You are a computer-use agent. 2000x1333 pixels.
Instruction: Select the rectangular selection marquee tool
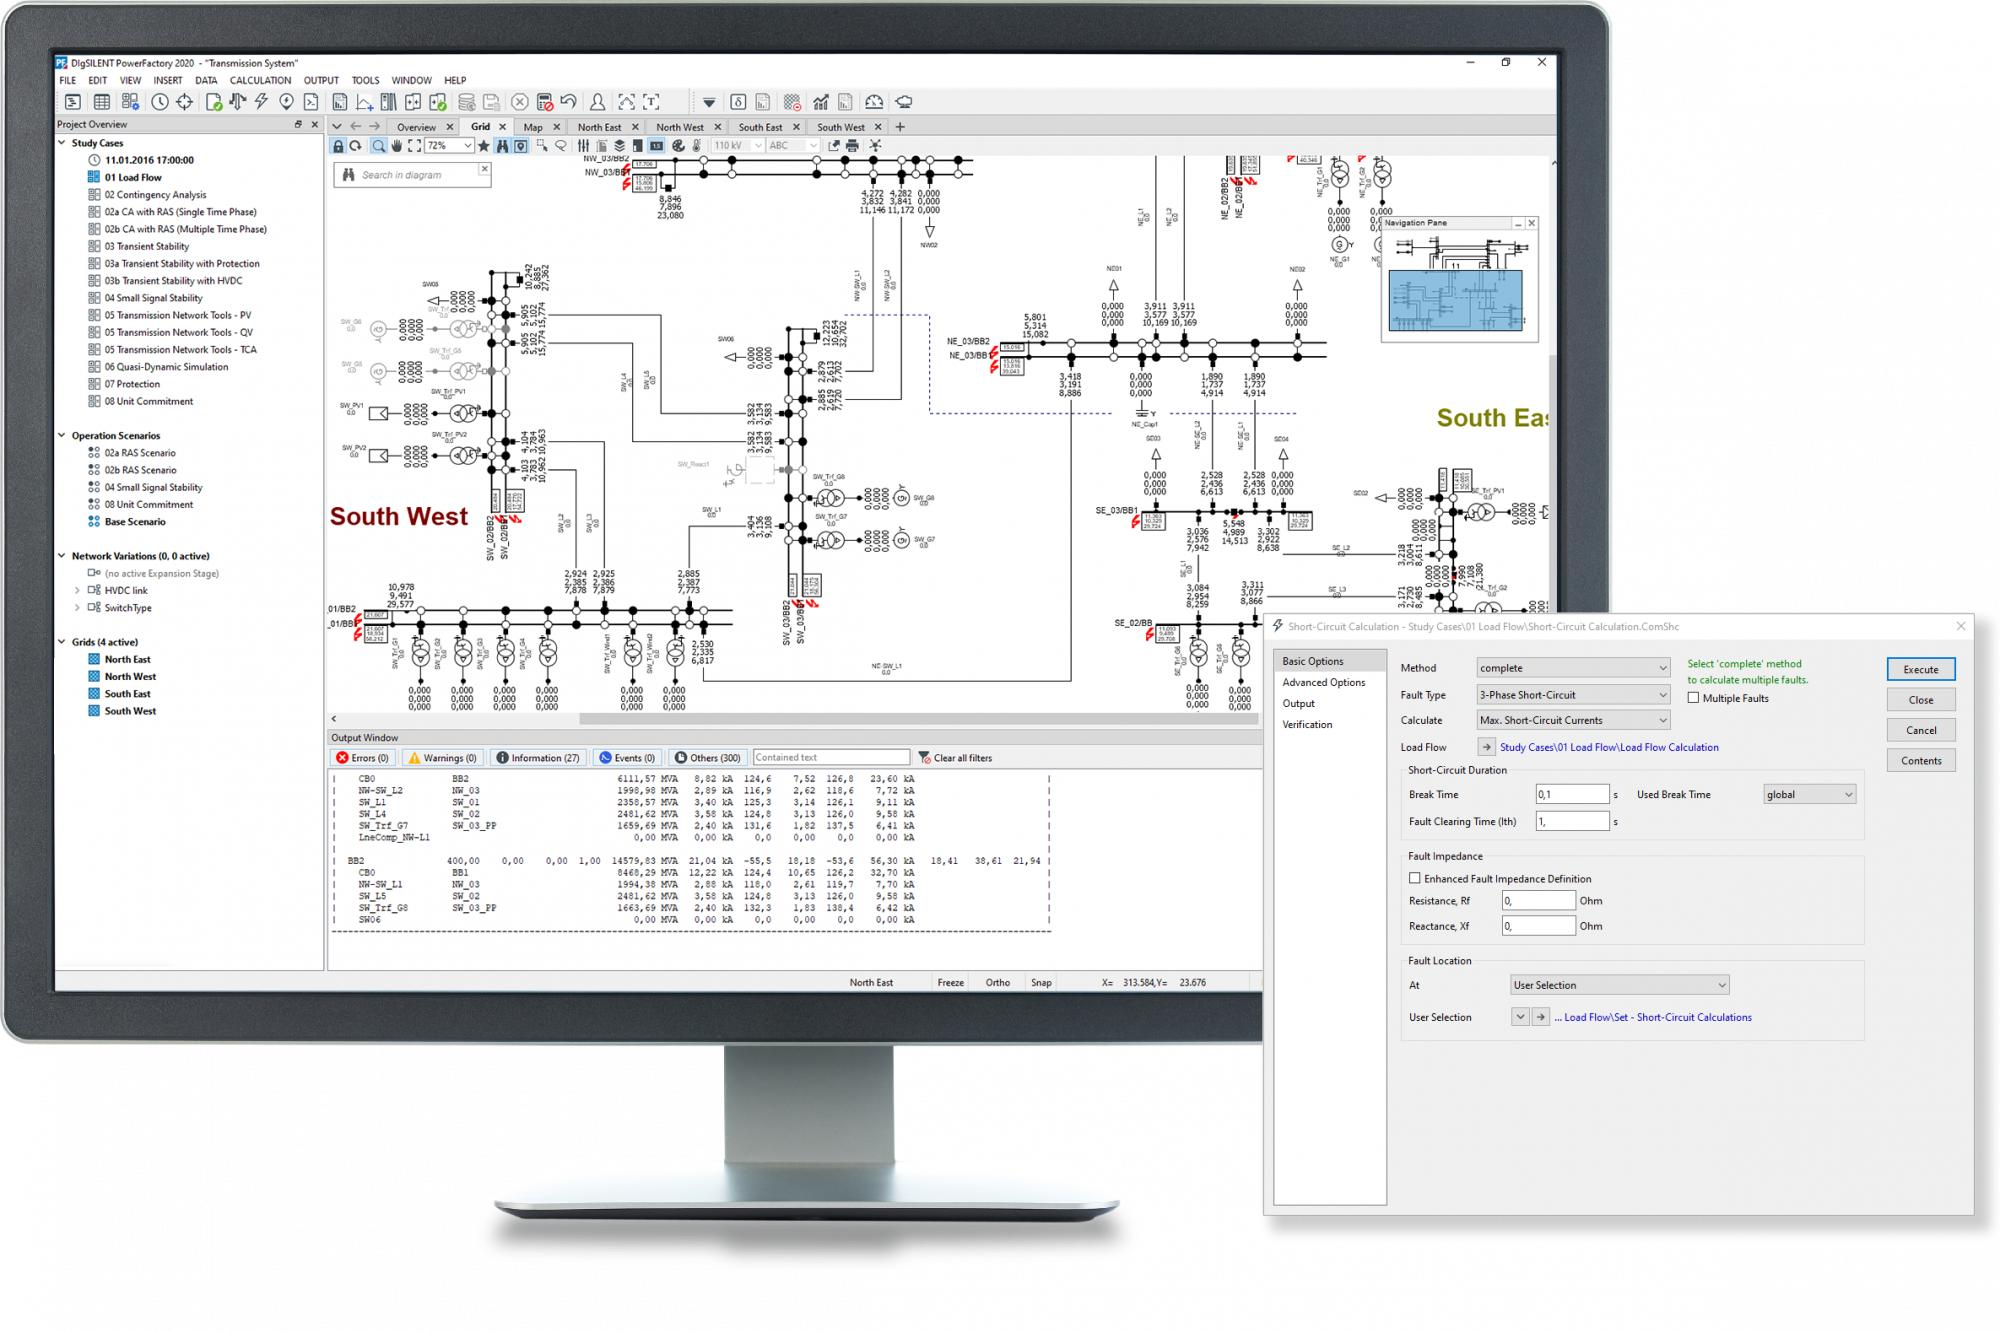(542, 146)
